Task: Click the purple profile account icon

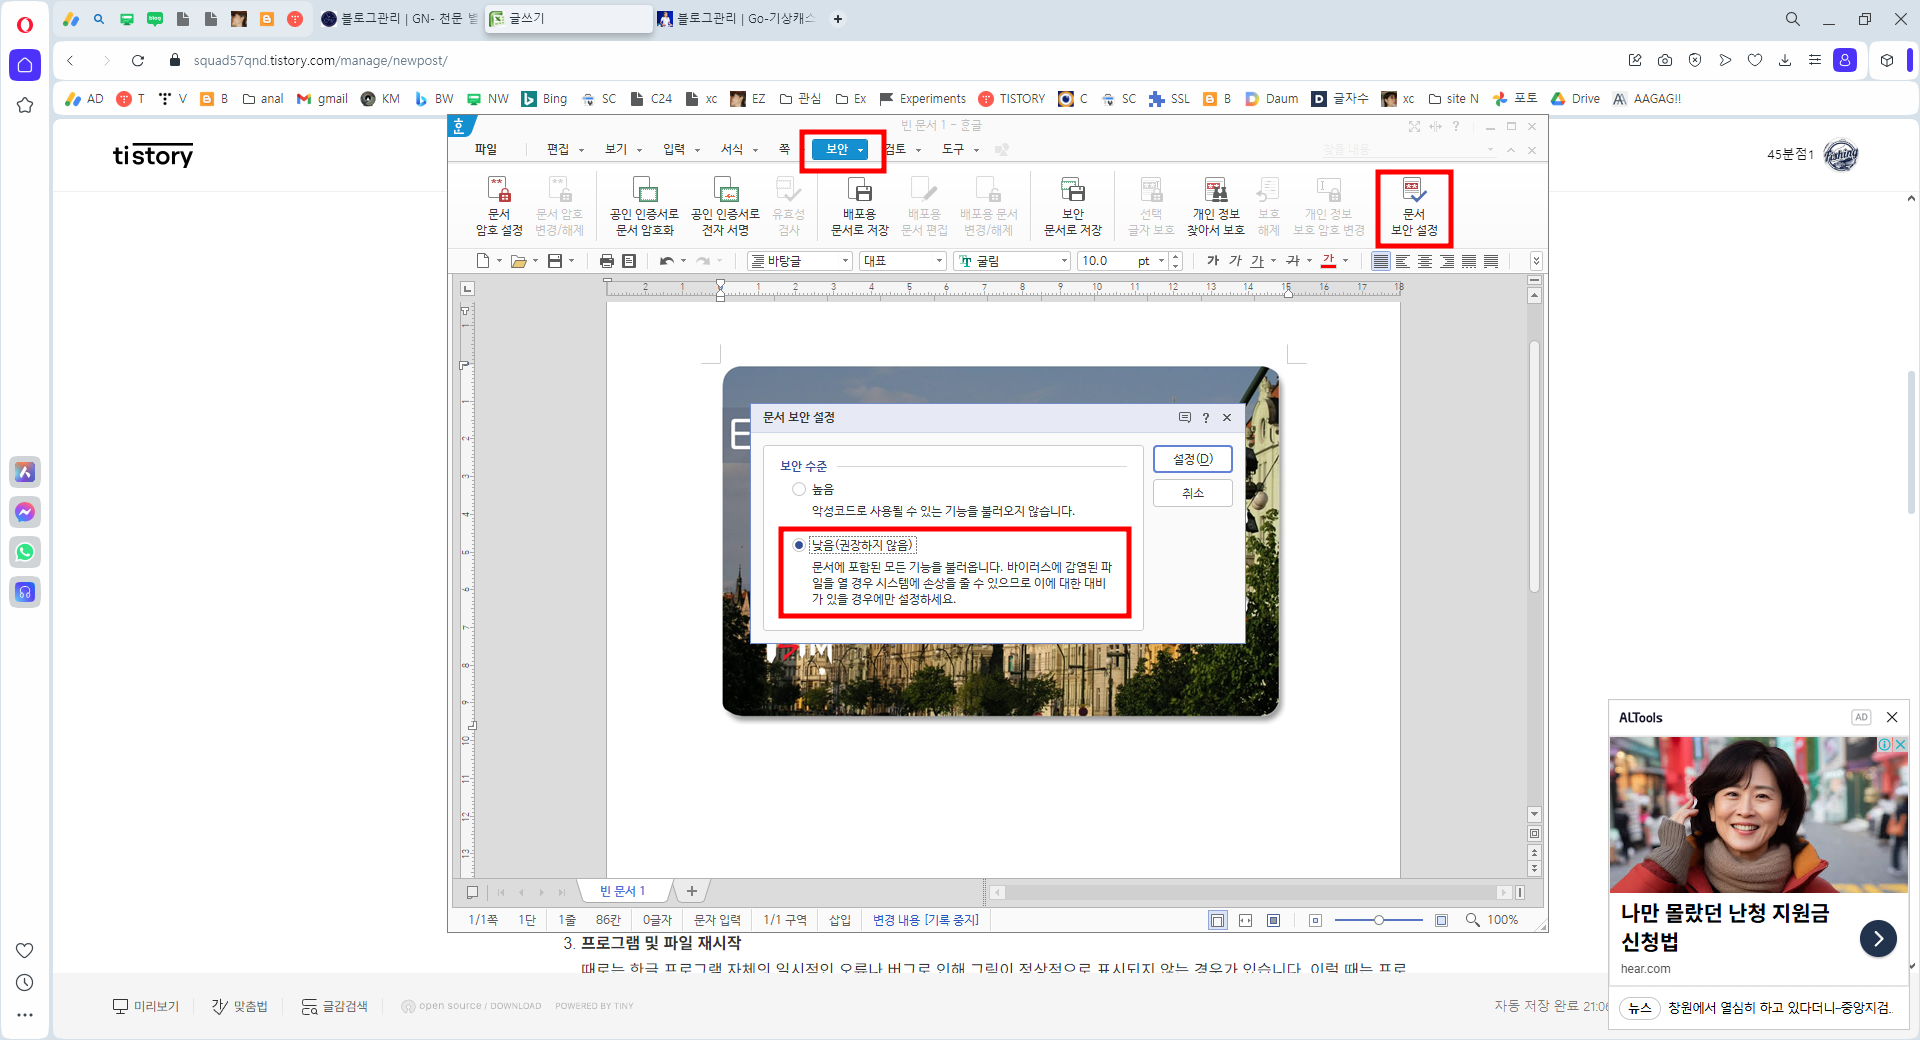Action: (1845, 60)
